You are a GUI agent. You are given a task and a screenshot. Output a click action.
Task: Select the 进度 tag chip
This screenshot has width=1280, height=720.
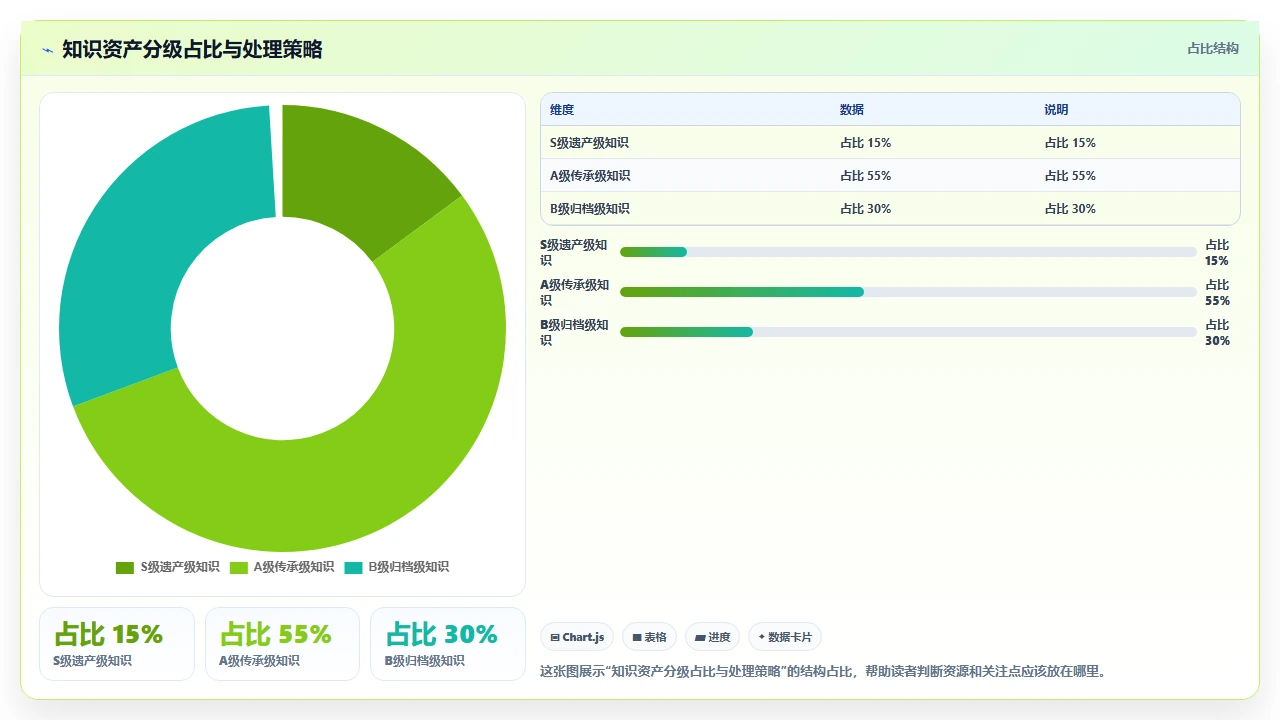[x=712, y=637]
